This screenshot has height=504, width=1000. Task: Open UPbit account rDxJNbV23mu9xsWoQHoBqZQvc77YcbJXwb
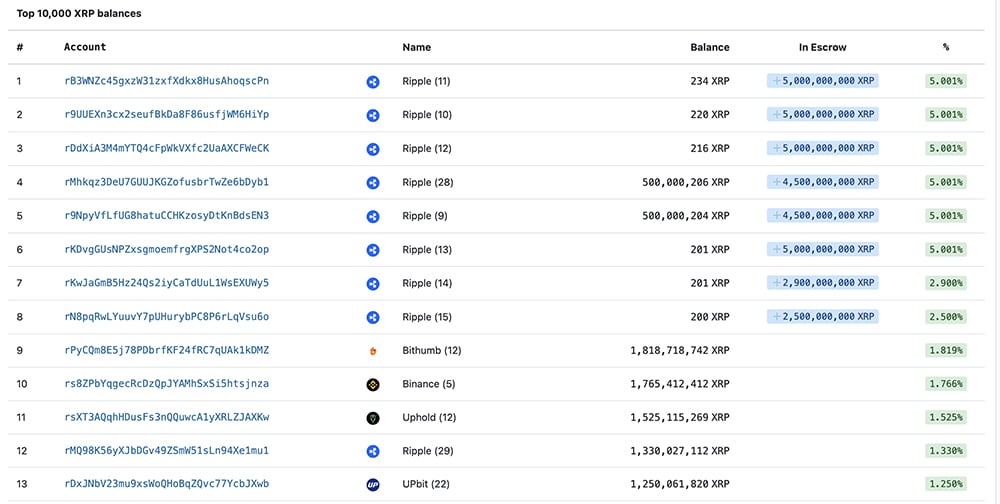(166, 484)
